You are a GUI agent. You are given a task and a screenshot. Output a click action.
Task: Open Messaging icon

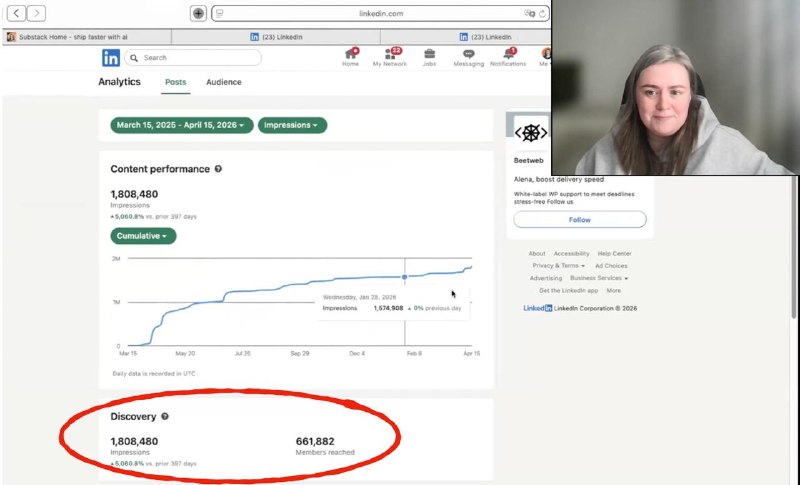pos(468,57)
